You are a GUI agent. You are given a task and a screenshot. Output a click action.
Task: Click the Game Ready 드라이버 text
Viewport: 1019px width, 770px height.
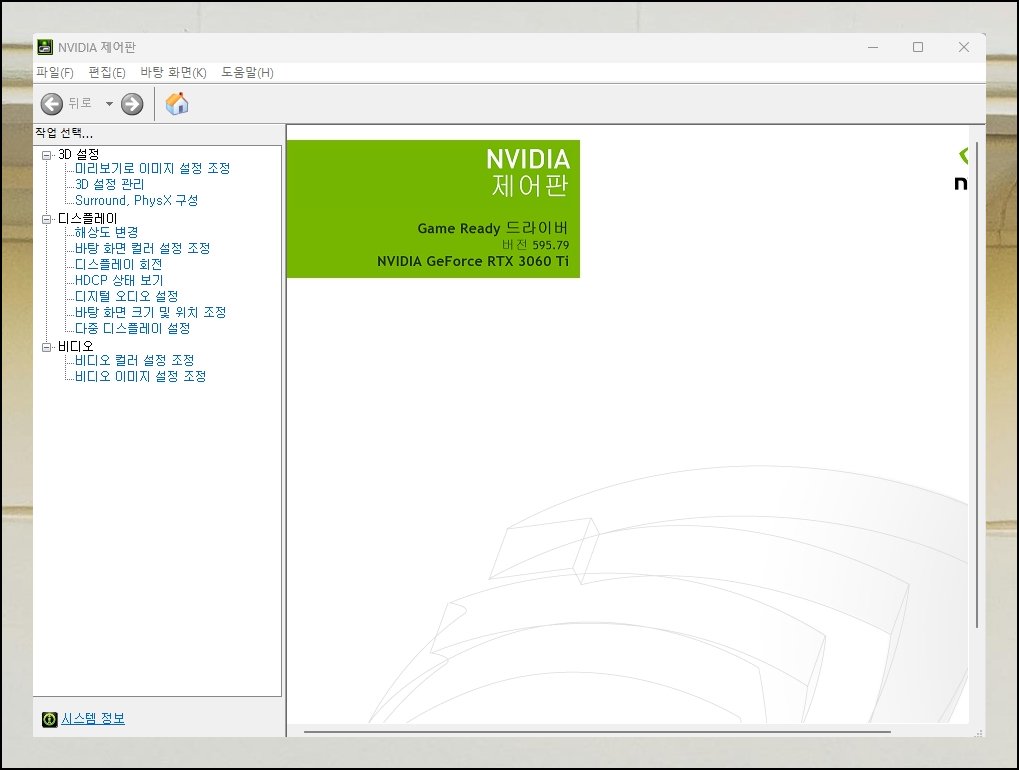point(493,228)
